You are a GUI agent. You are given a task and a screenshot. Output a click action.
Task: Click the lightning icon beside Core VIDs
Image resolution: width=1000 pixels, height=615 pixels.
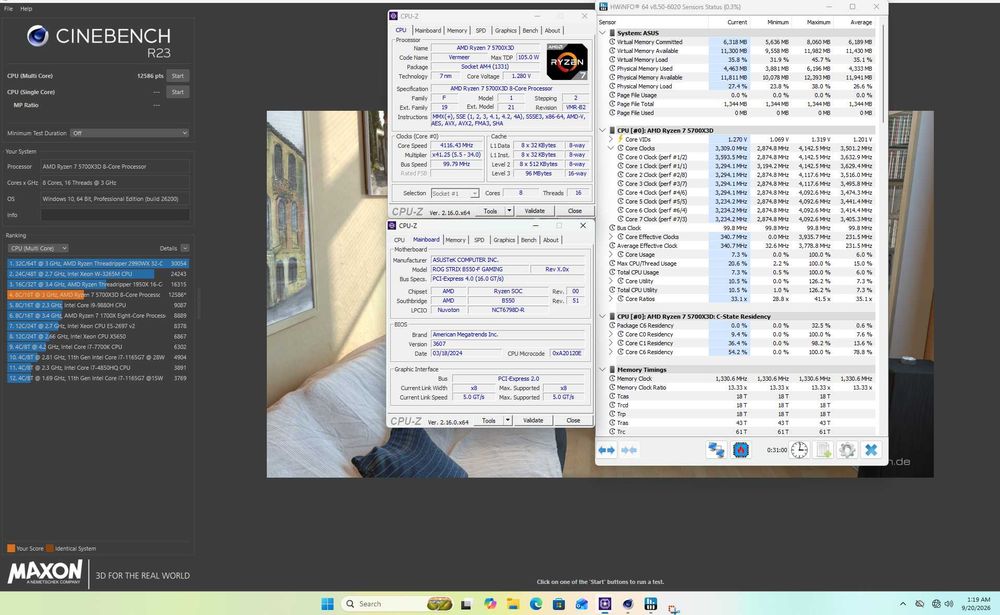620,139
